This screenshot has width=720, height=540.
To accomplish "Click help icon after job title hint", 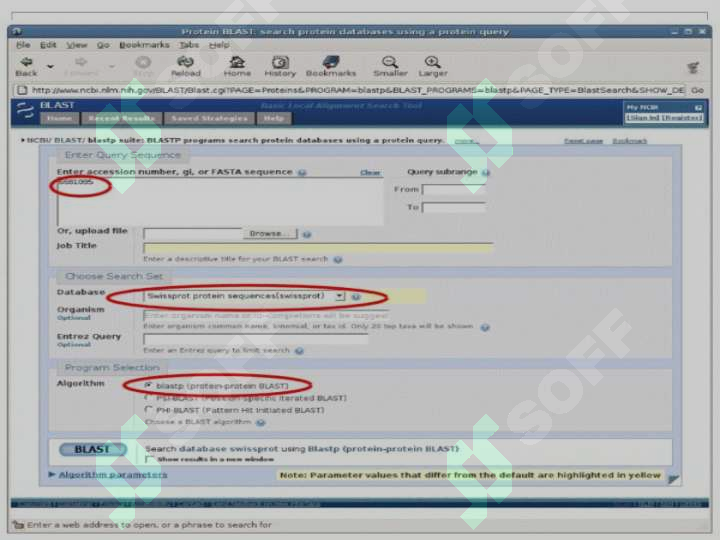I will tap(338, 259).
